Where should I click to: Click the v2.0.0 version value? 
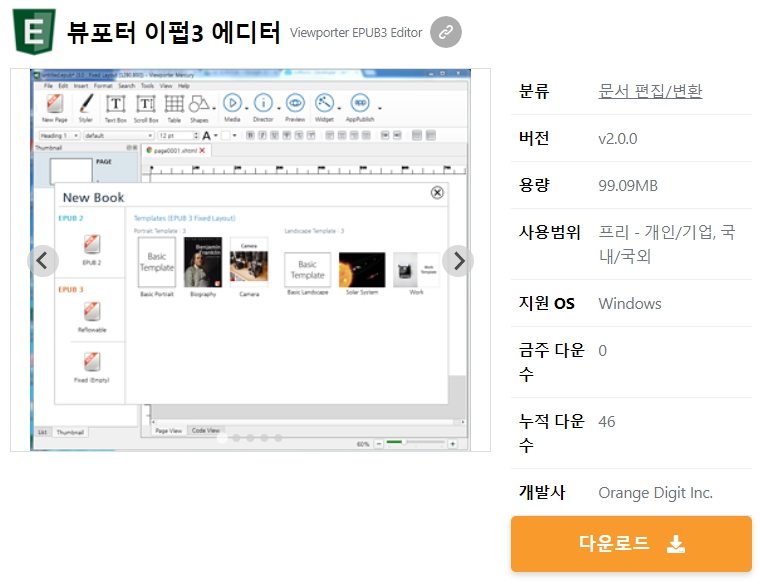tap(618, 139)
